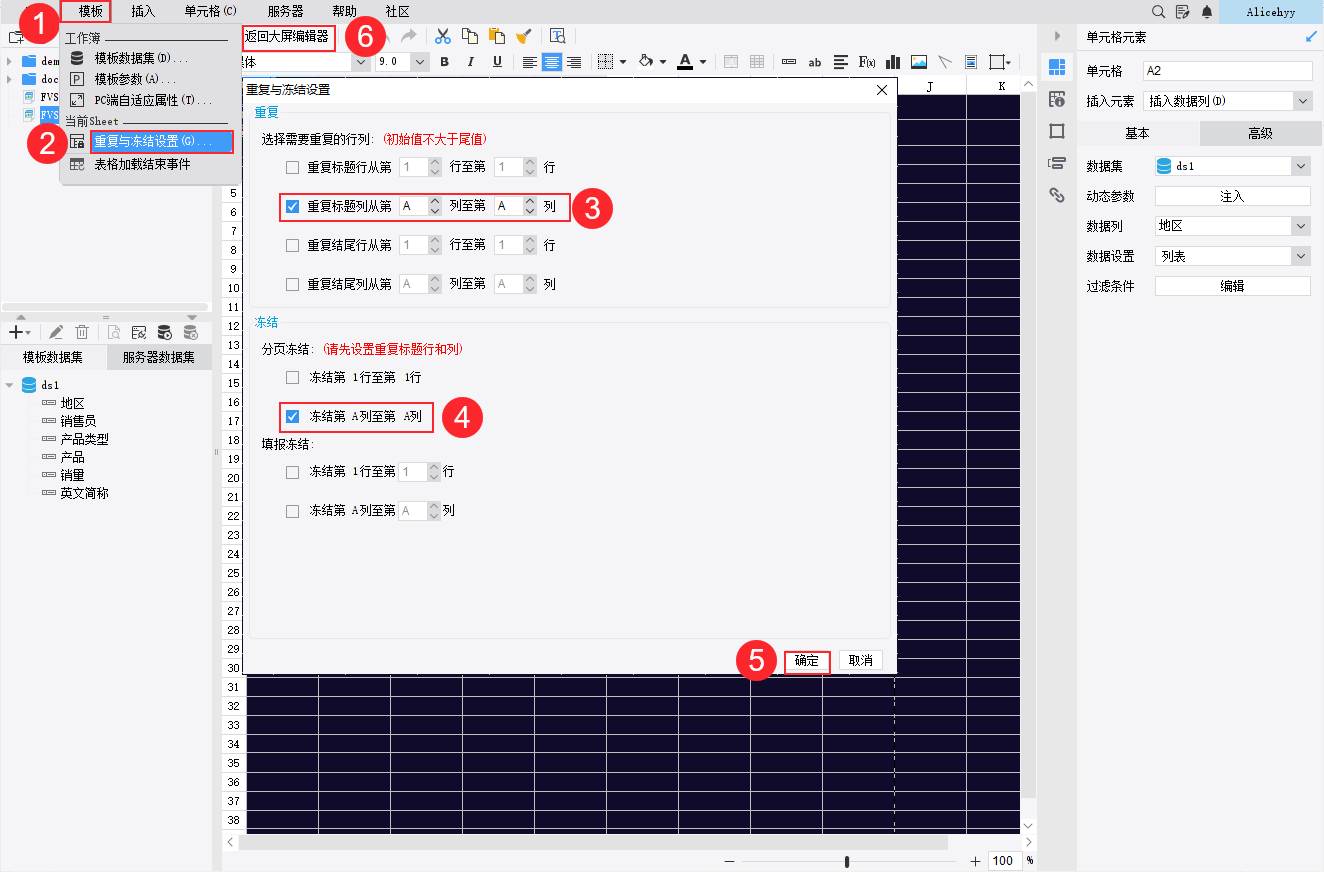Click the insert chart bar icon
This screenshot has height=872, width=1324.
click(x=893, y=62)
